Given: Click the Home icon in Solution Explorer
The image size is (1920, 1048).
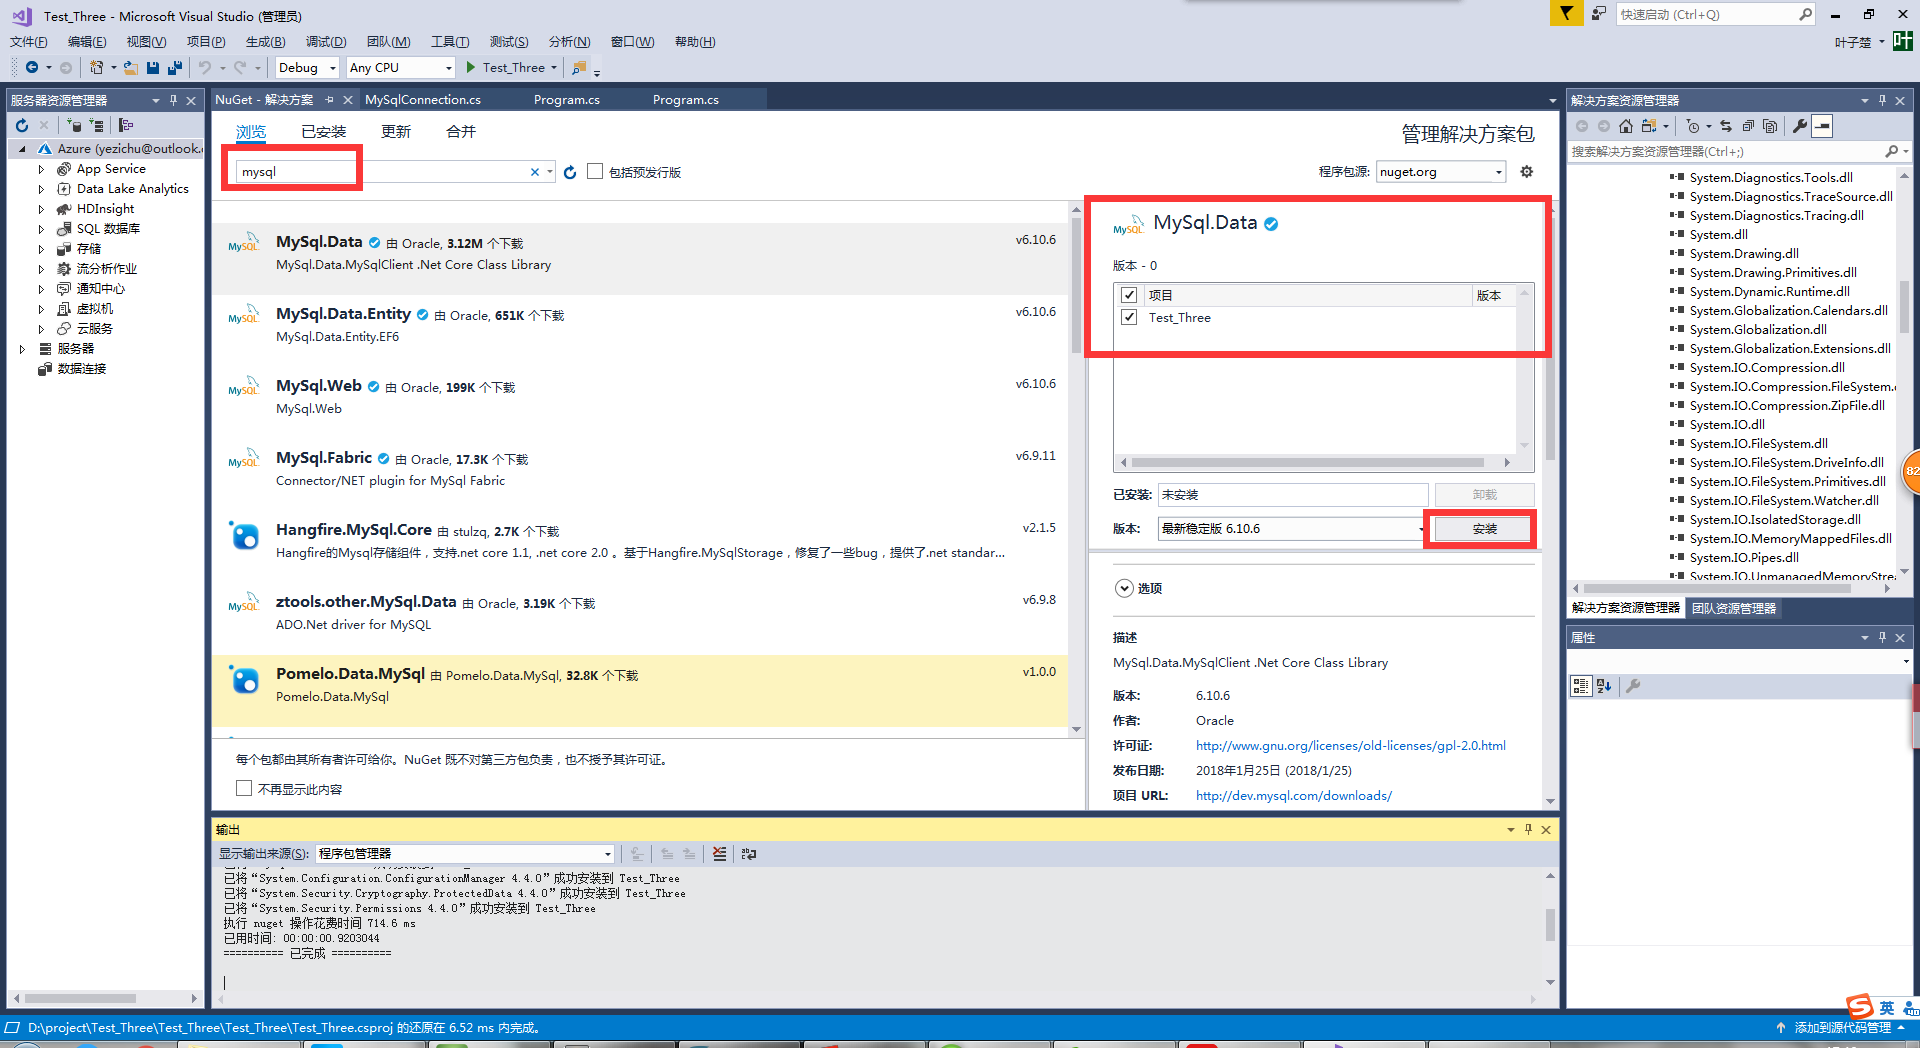Looking at the screenshot, I should coord(1626,126).
